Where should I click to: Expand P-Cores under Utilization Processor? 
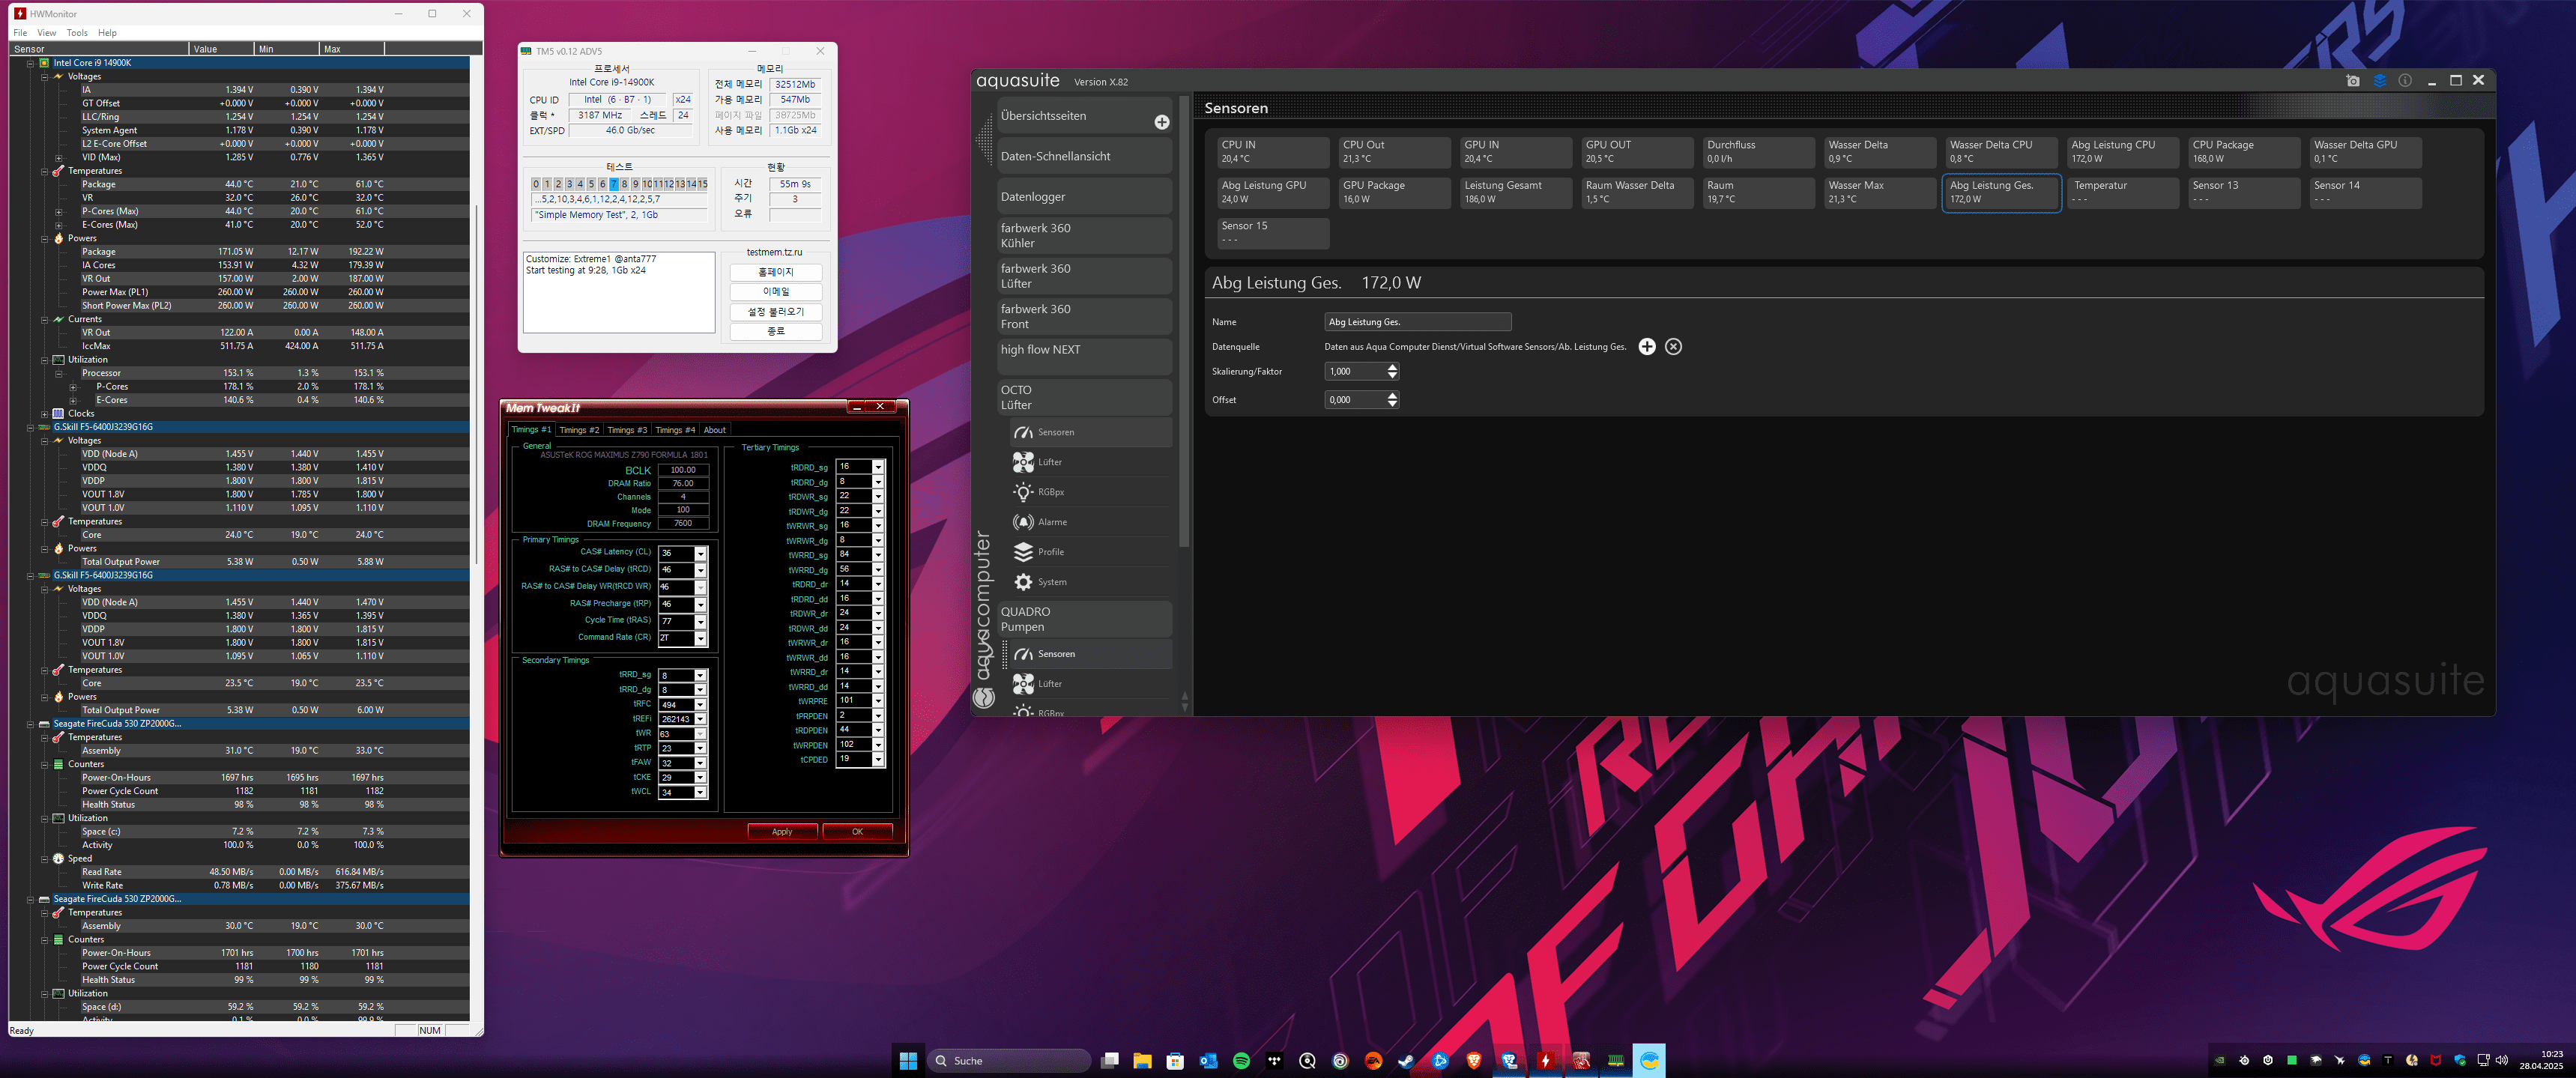(x=73, y=387)
